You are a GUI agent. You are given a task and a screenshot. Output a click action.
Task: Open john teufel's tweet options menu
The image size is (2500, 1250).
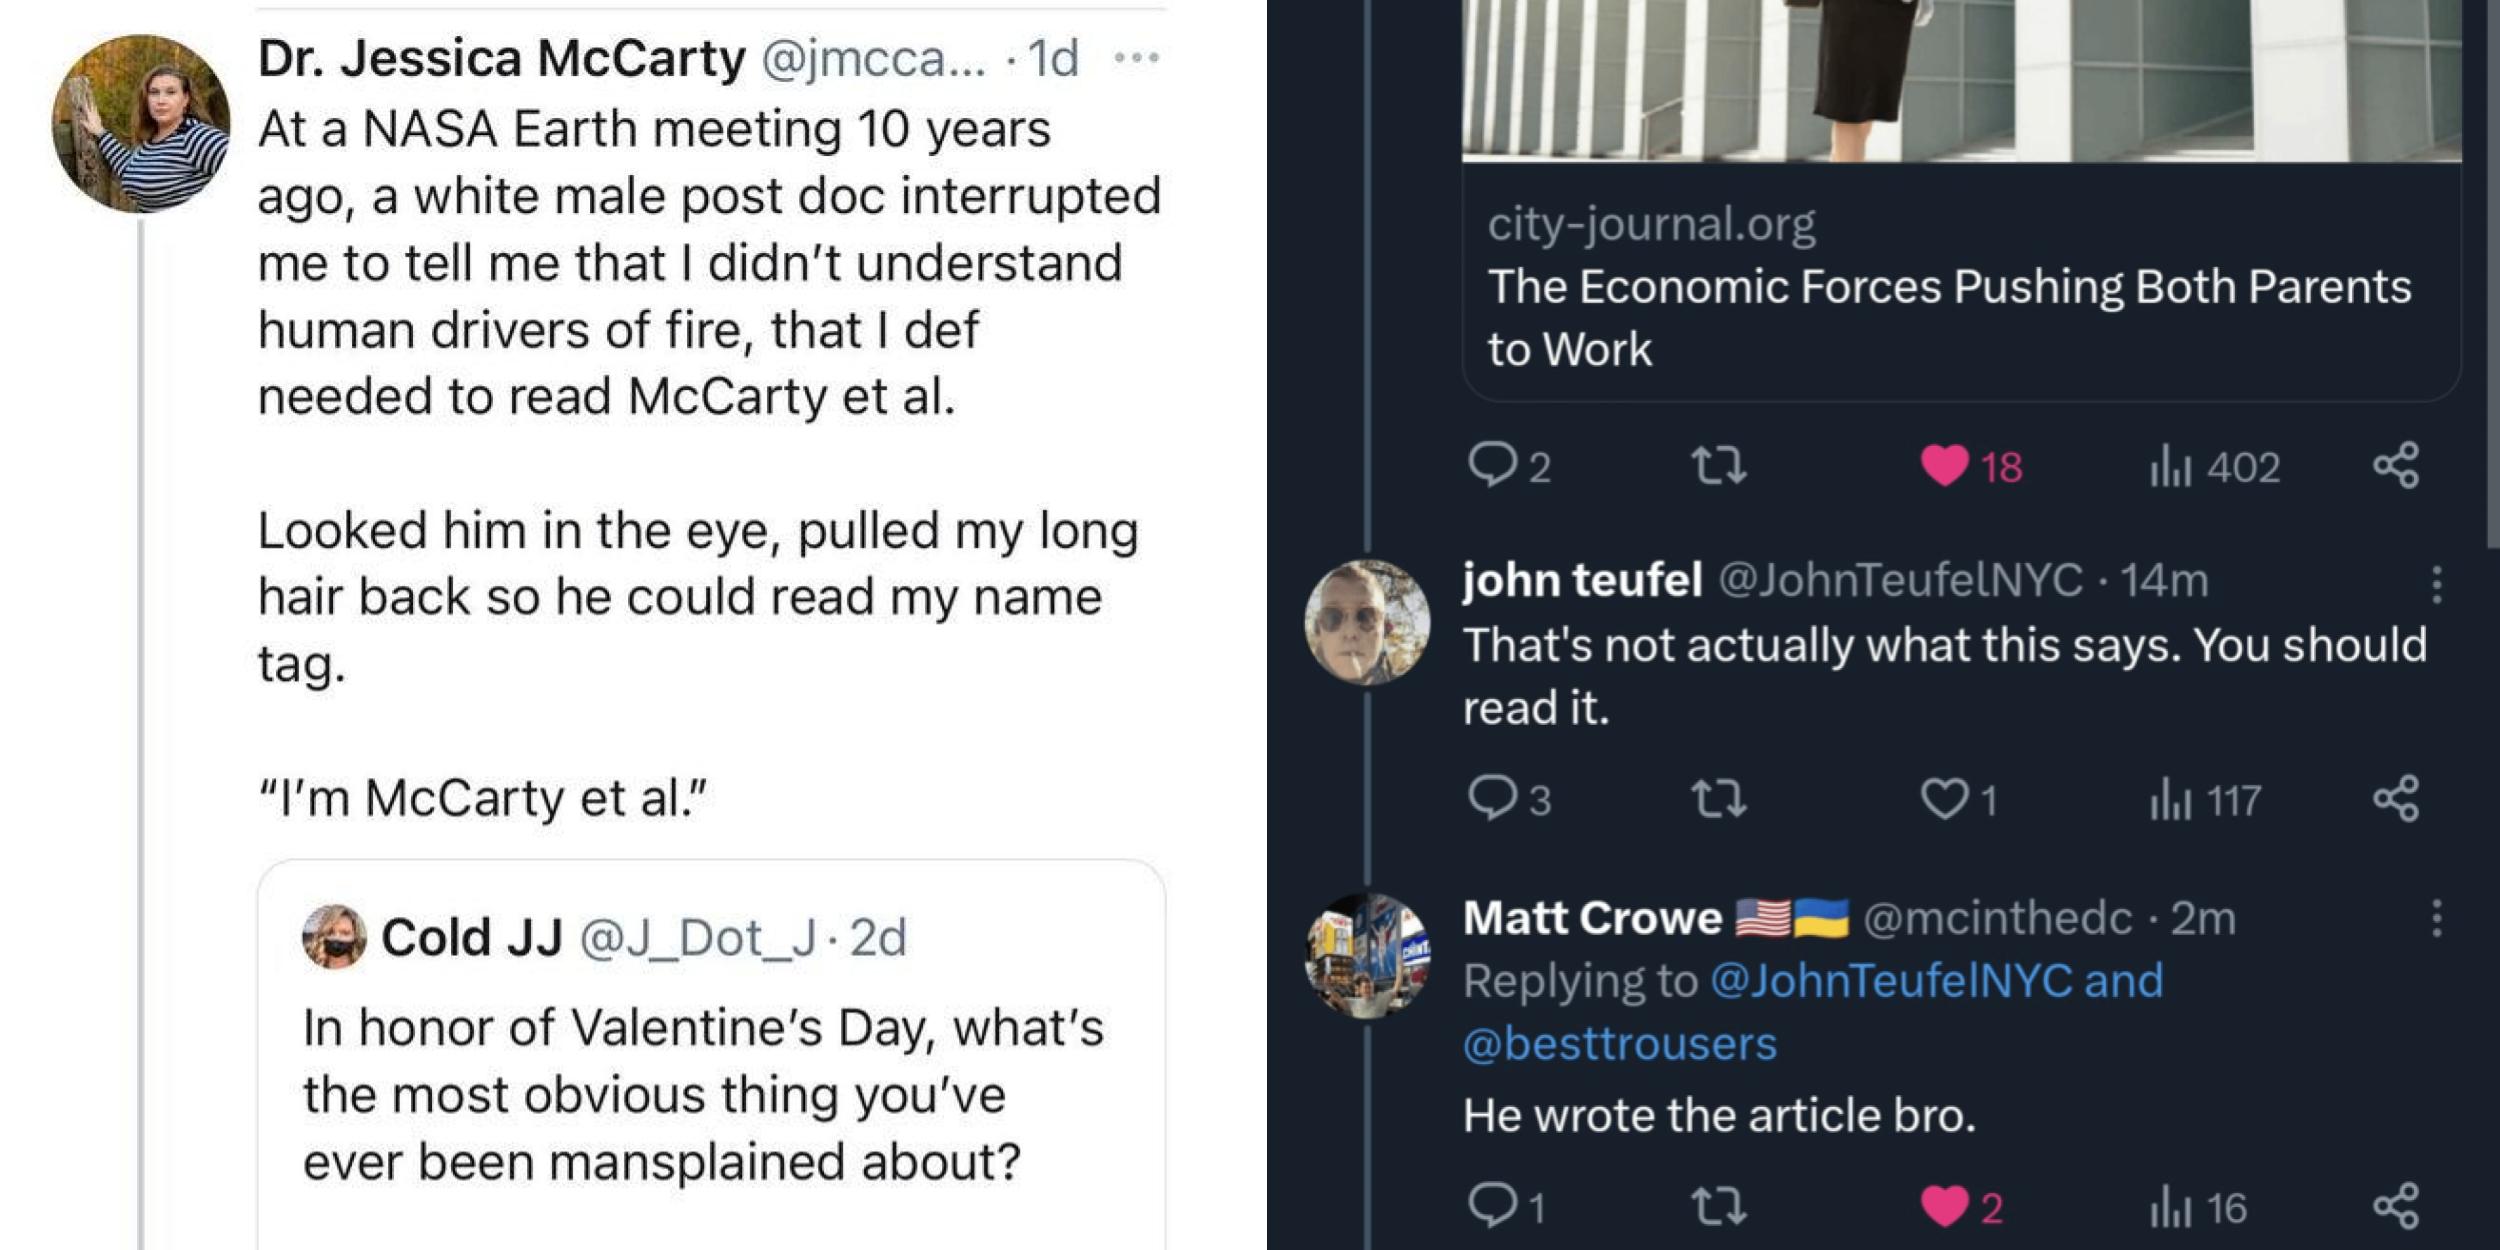2437,584
